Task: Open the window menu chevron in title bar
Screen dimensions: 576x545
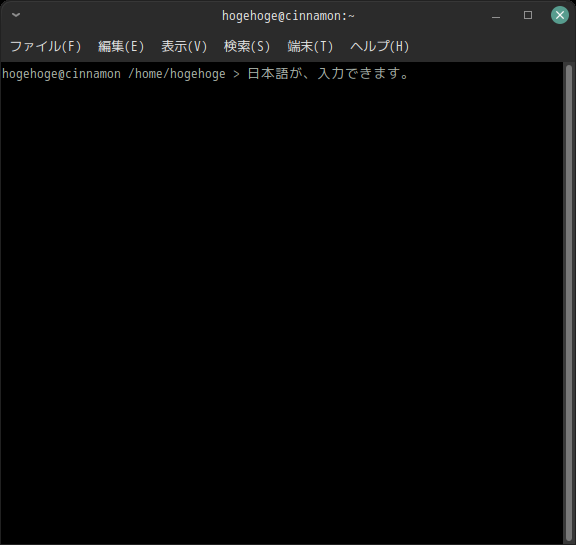Action: point(16,15)
